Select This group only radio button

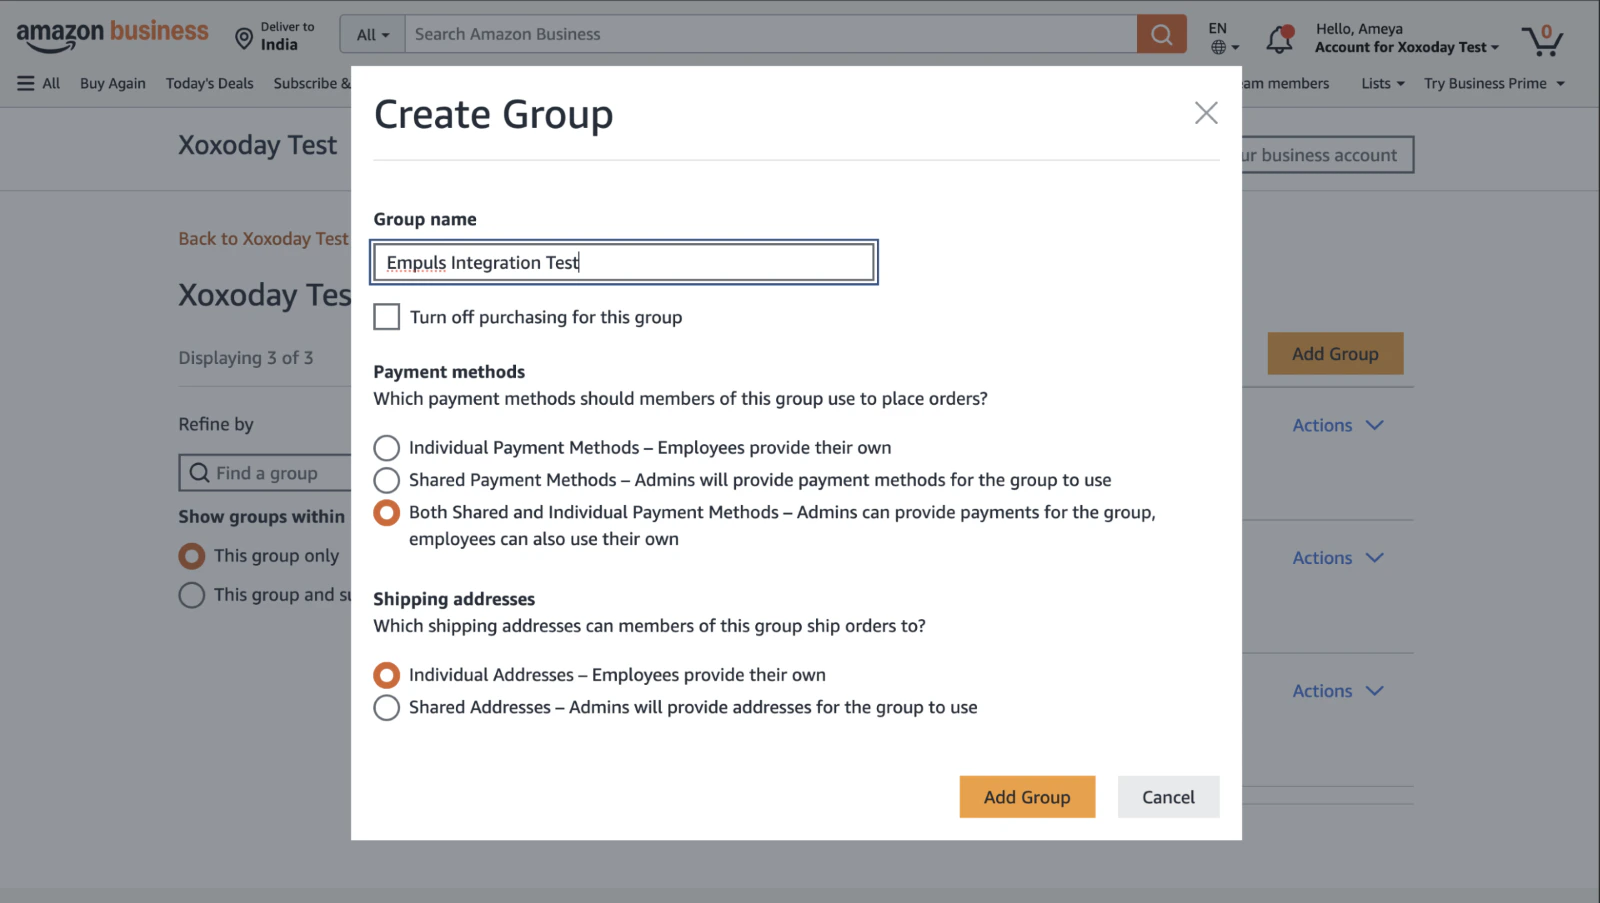pyautogui.click(x=191, y=556)
